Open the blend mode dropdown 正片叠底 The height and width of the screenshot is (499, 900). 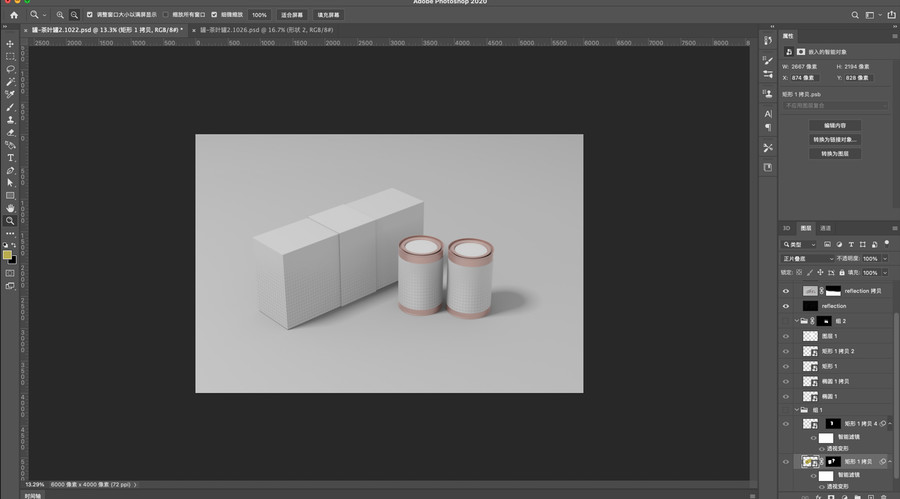tap(808, 259)
